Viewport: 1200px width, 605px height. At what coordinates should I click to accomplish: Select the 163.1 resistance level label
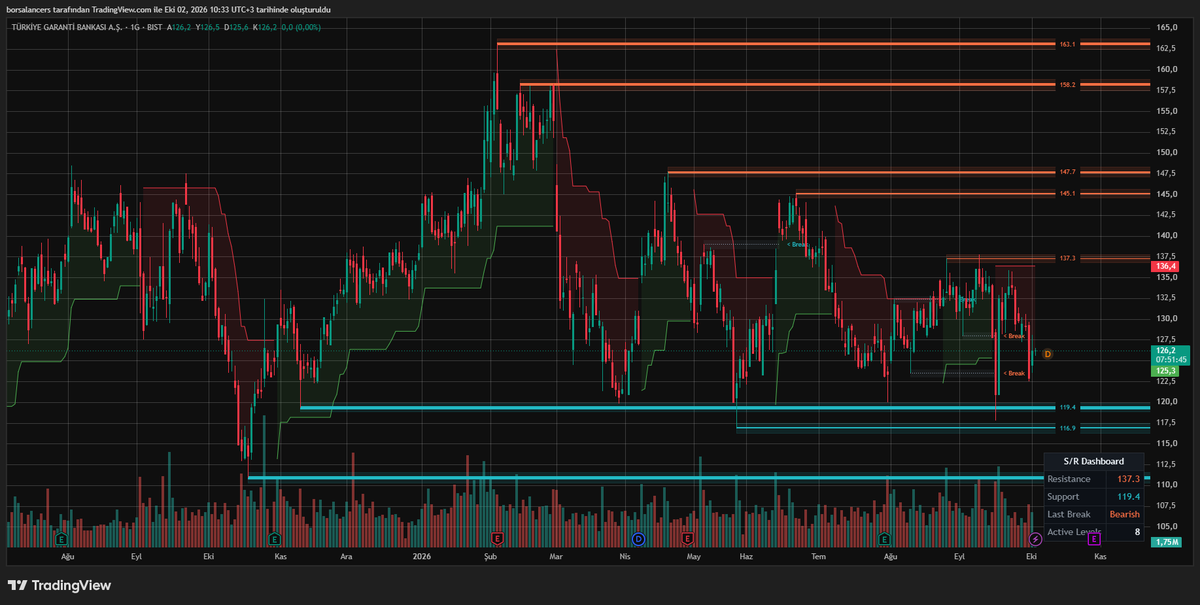tap(1067, 44)
